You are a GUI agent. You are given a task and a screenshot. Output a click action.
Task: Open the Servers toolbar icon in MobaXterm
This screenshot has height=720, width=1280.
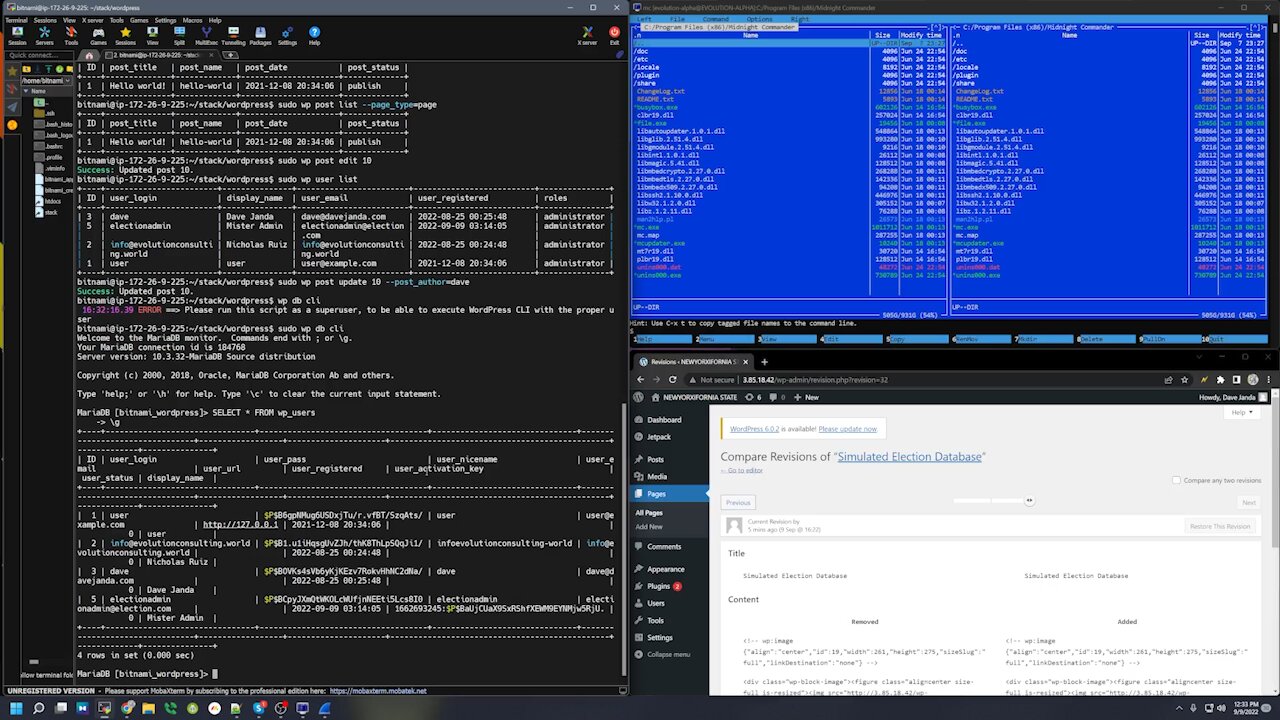click(x=44, y=36)
